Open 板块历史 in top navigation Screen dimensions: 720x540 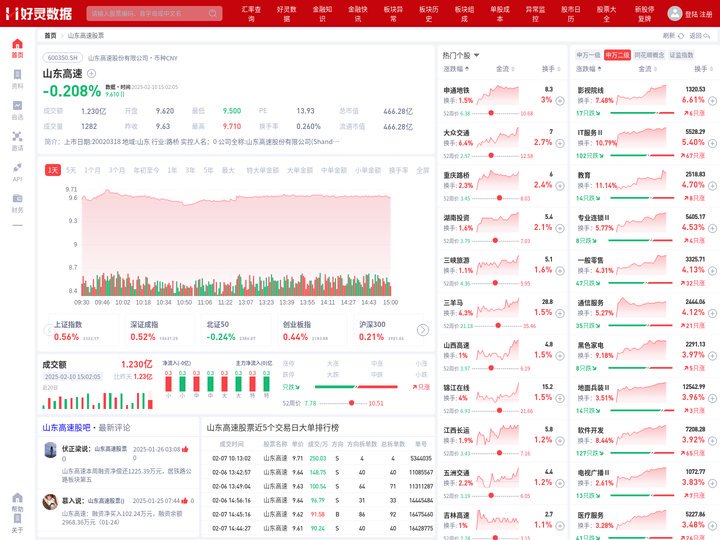click(428, 14)
